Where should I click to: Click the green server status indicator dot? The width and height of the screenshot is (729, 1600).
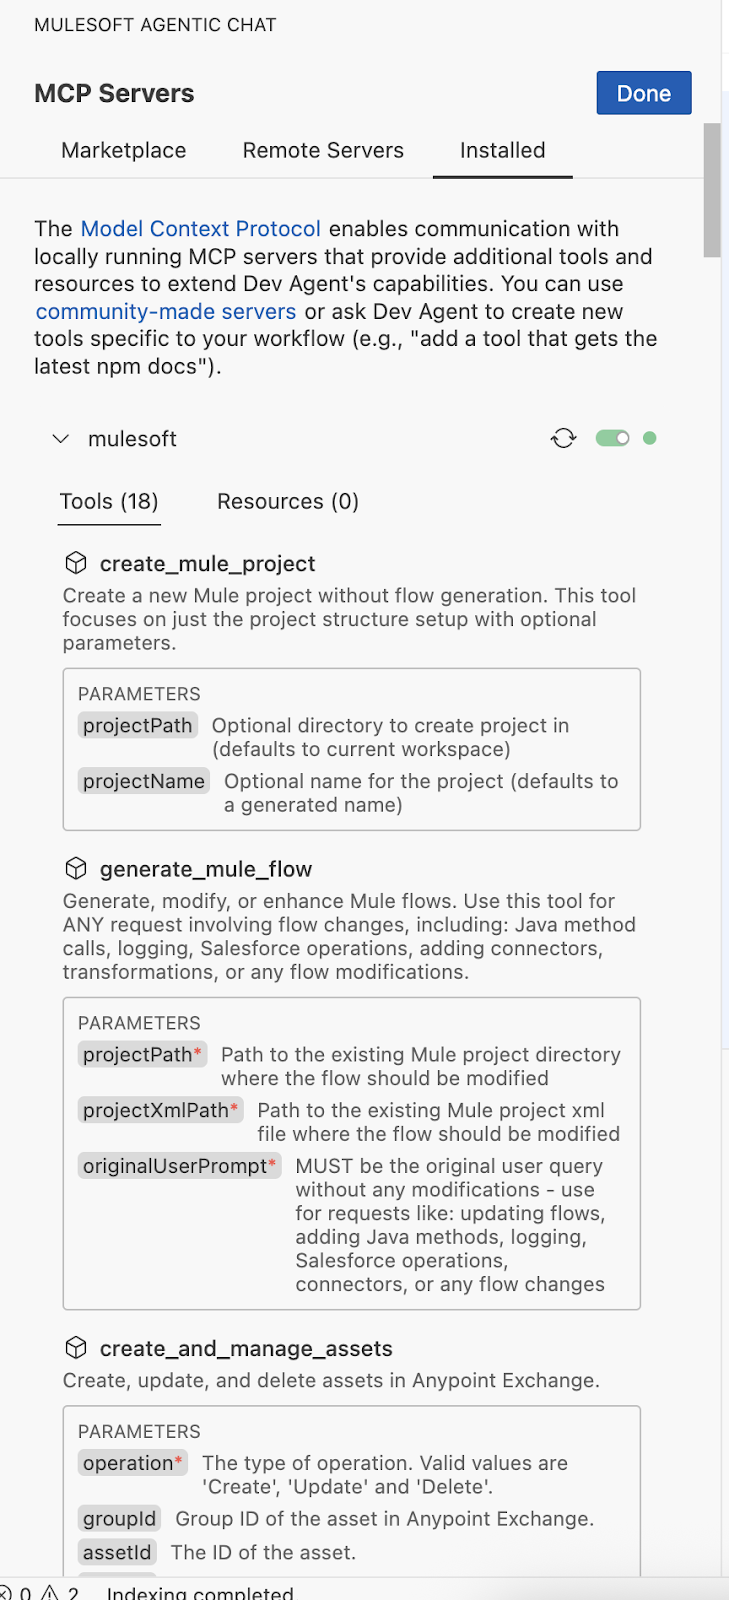pos(650,437)
